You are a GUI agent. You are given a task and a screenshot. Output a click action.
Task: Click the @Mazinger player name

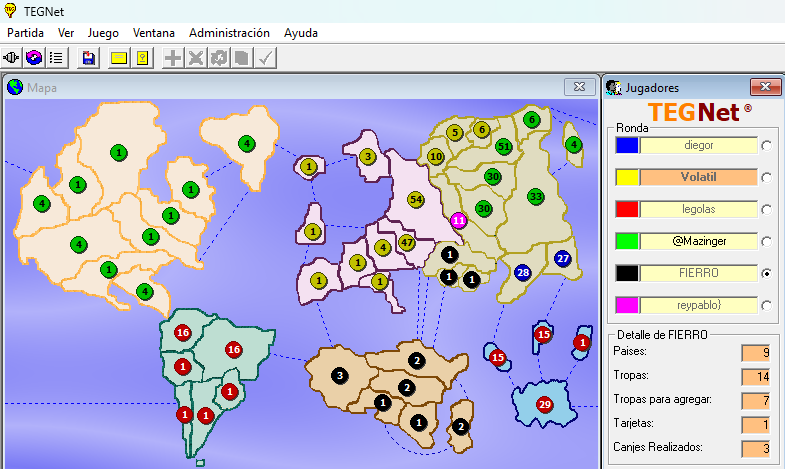(x=699, y=241)
